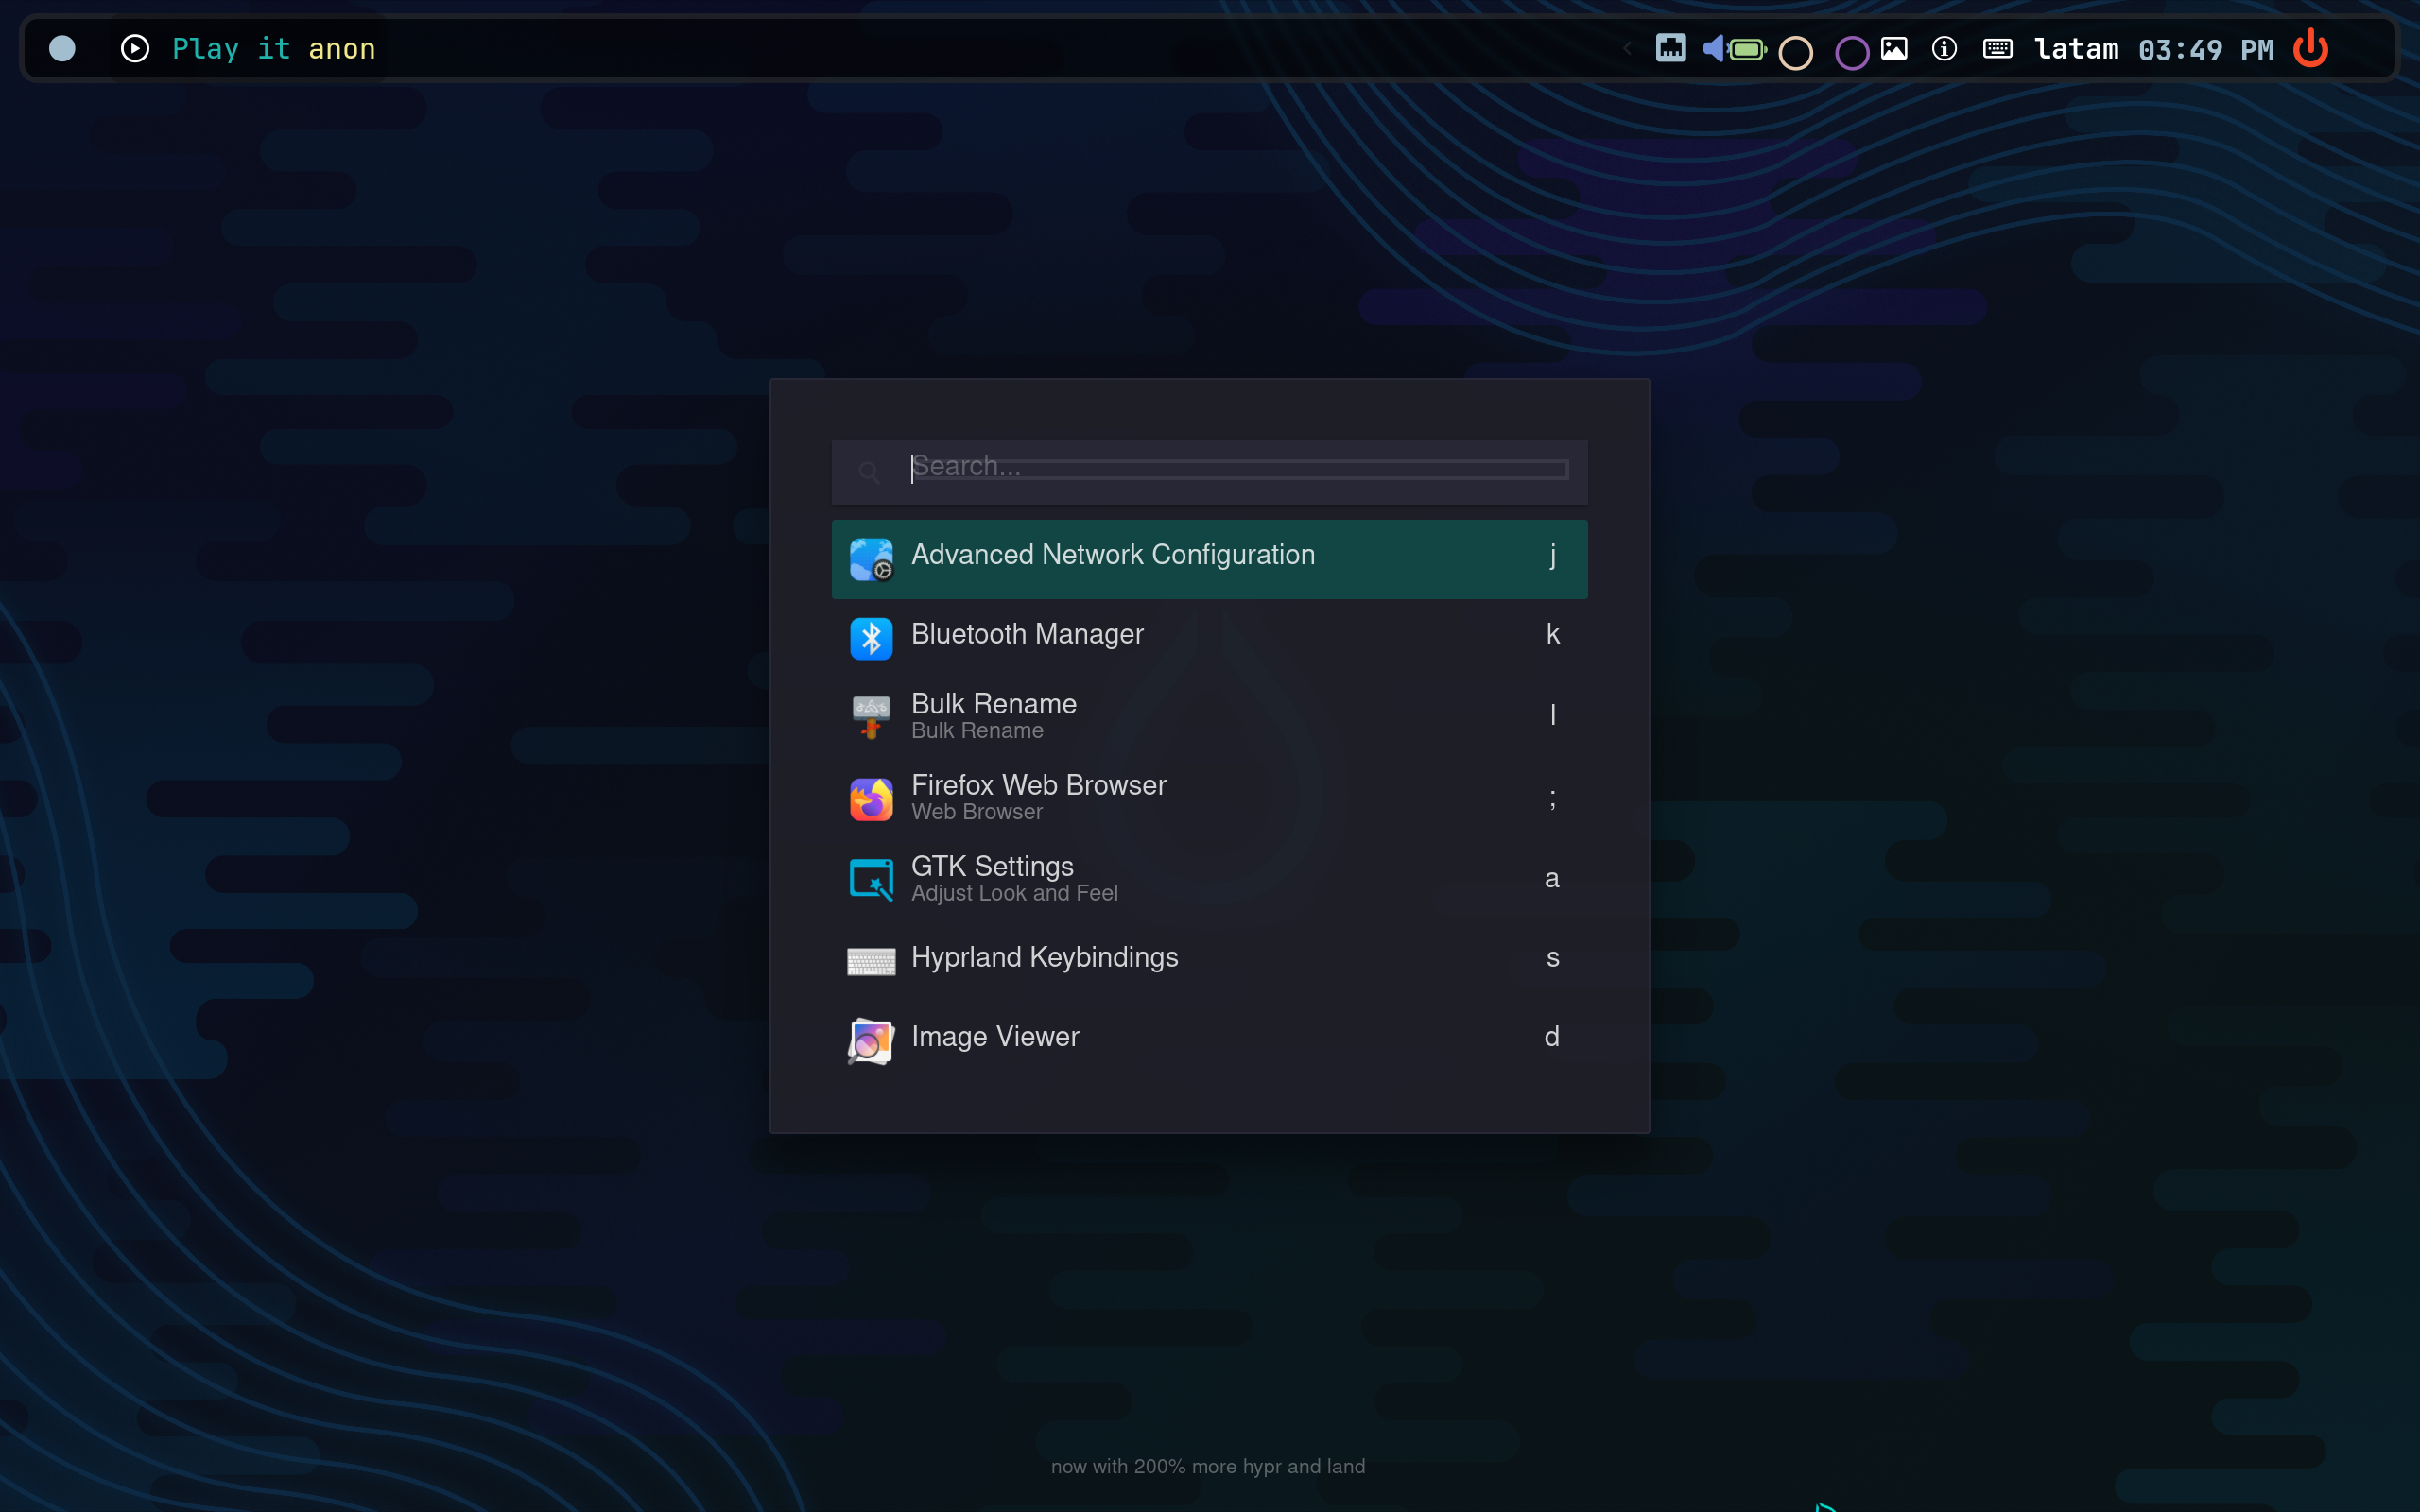
Task: Open the Hyprland Keybindings entry
Action: (1209, 962)
